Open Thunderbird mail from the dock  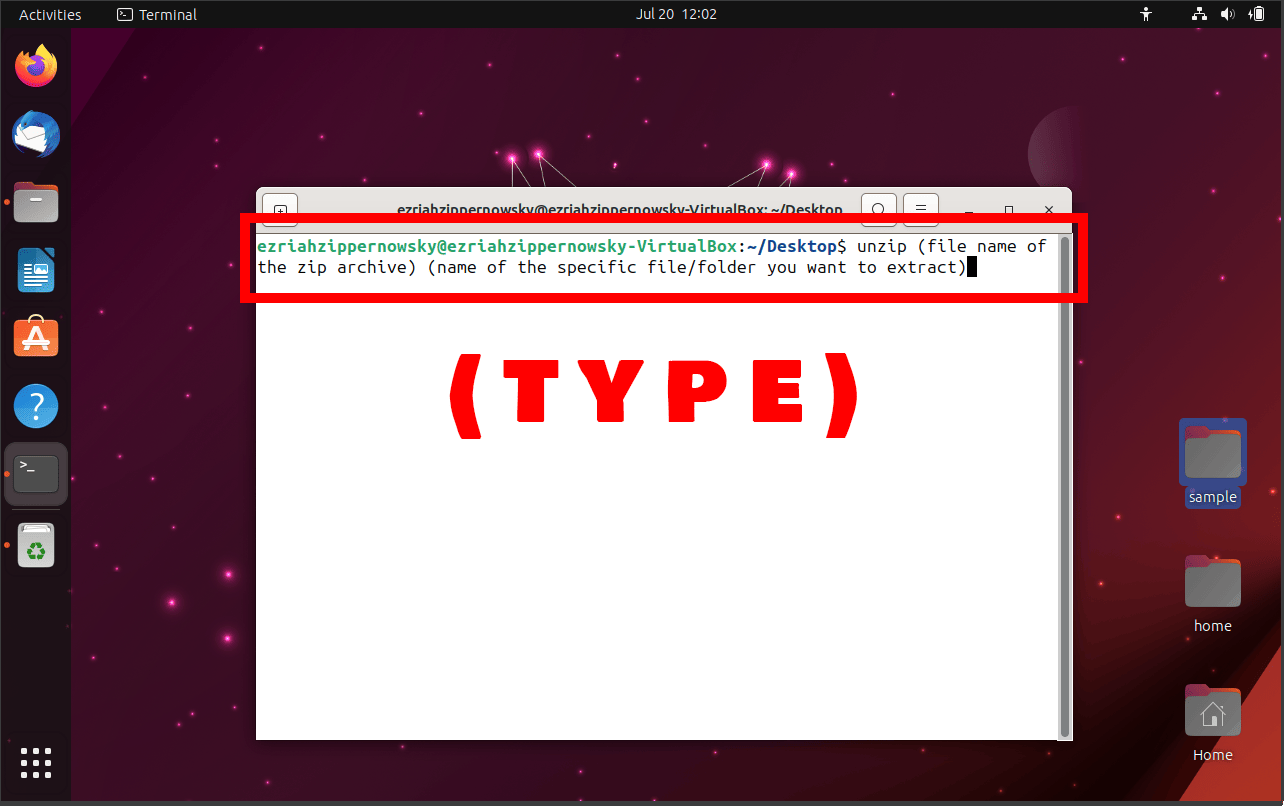pos(36,134)
